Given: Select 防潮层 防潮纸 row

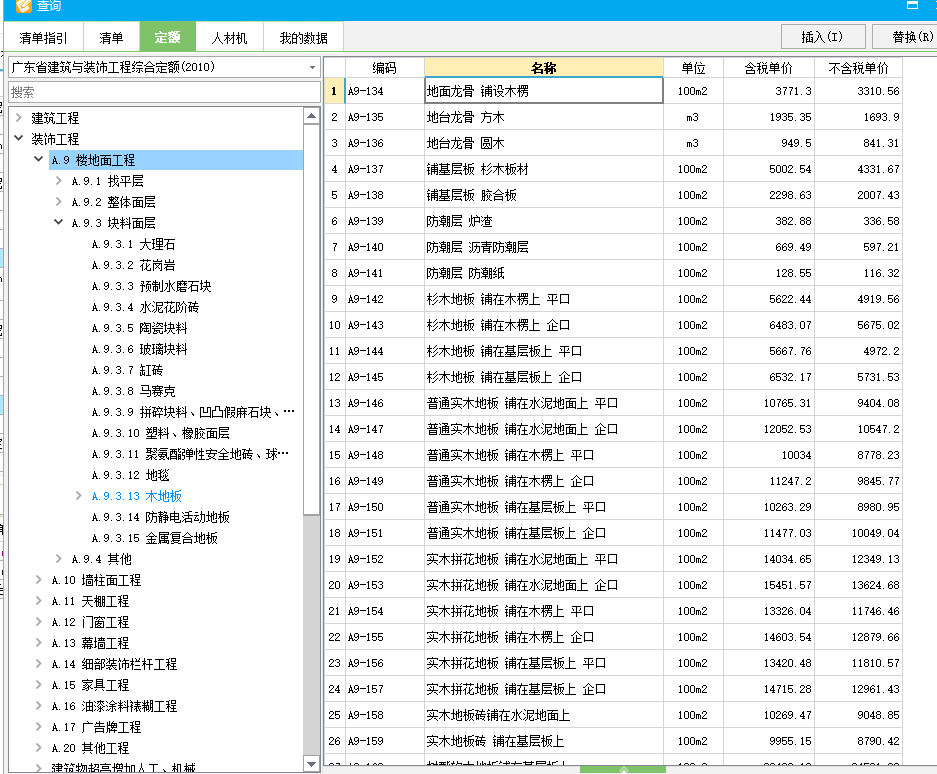Looking at the screenshot, I should tap(613, 273).
